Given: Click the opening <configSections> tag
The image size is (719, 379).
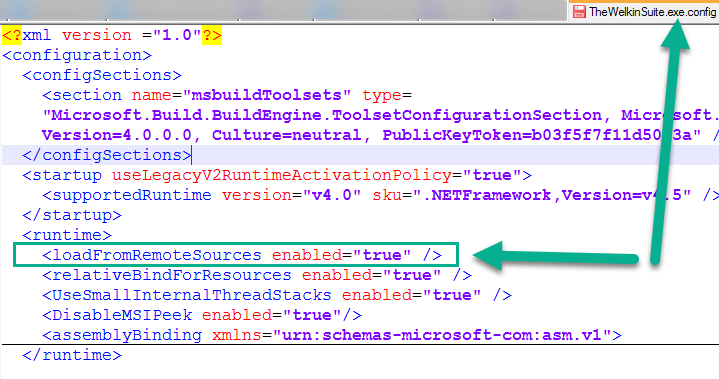Looking at the screenshot, I should click(x=102, y=75).
